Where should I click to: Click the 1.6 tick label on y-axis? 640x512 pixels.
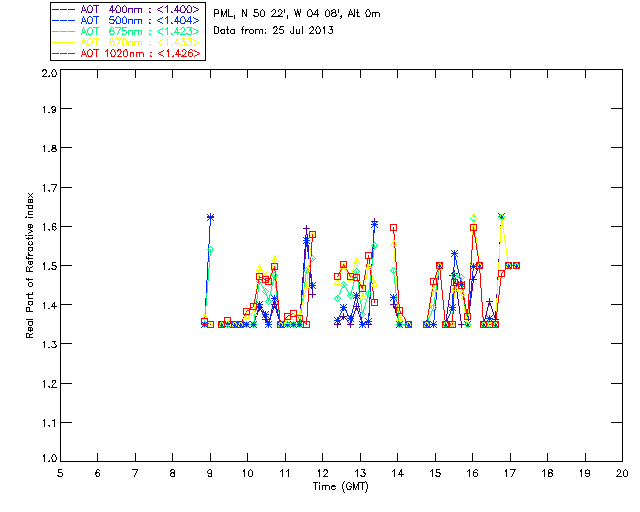[x=49, y=227]
